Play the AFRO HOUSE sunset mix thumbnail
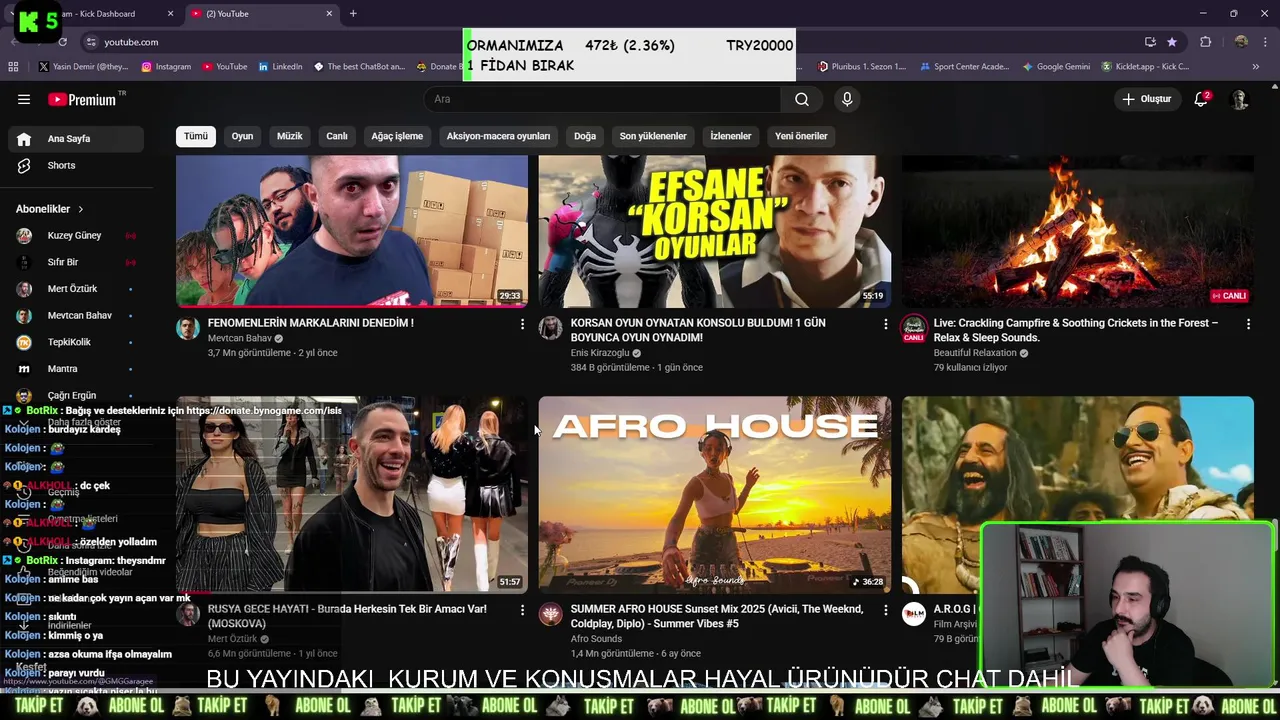The width and height of the screenshot is (1280, 720). coord(715,494)
